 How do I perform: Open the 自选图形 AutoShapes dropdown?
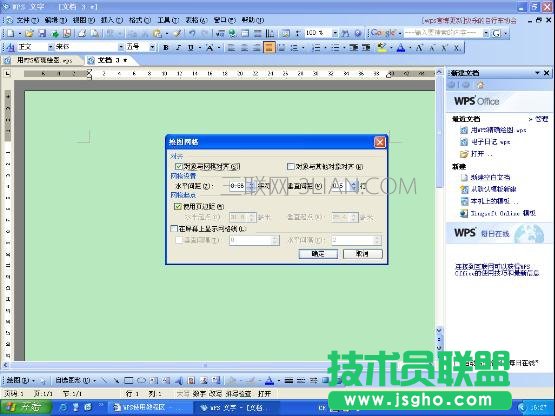[76, 381]
